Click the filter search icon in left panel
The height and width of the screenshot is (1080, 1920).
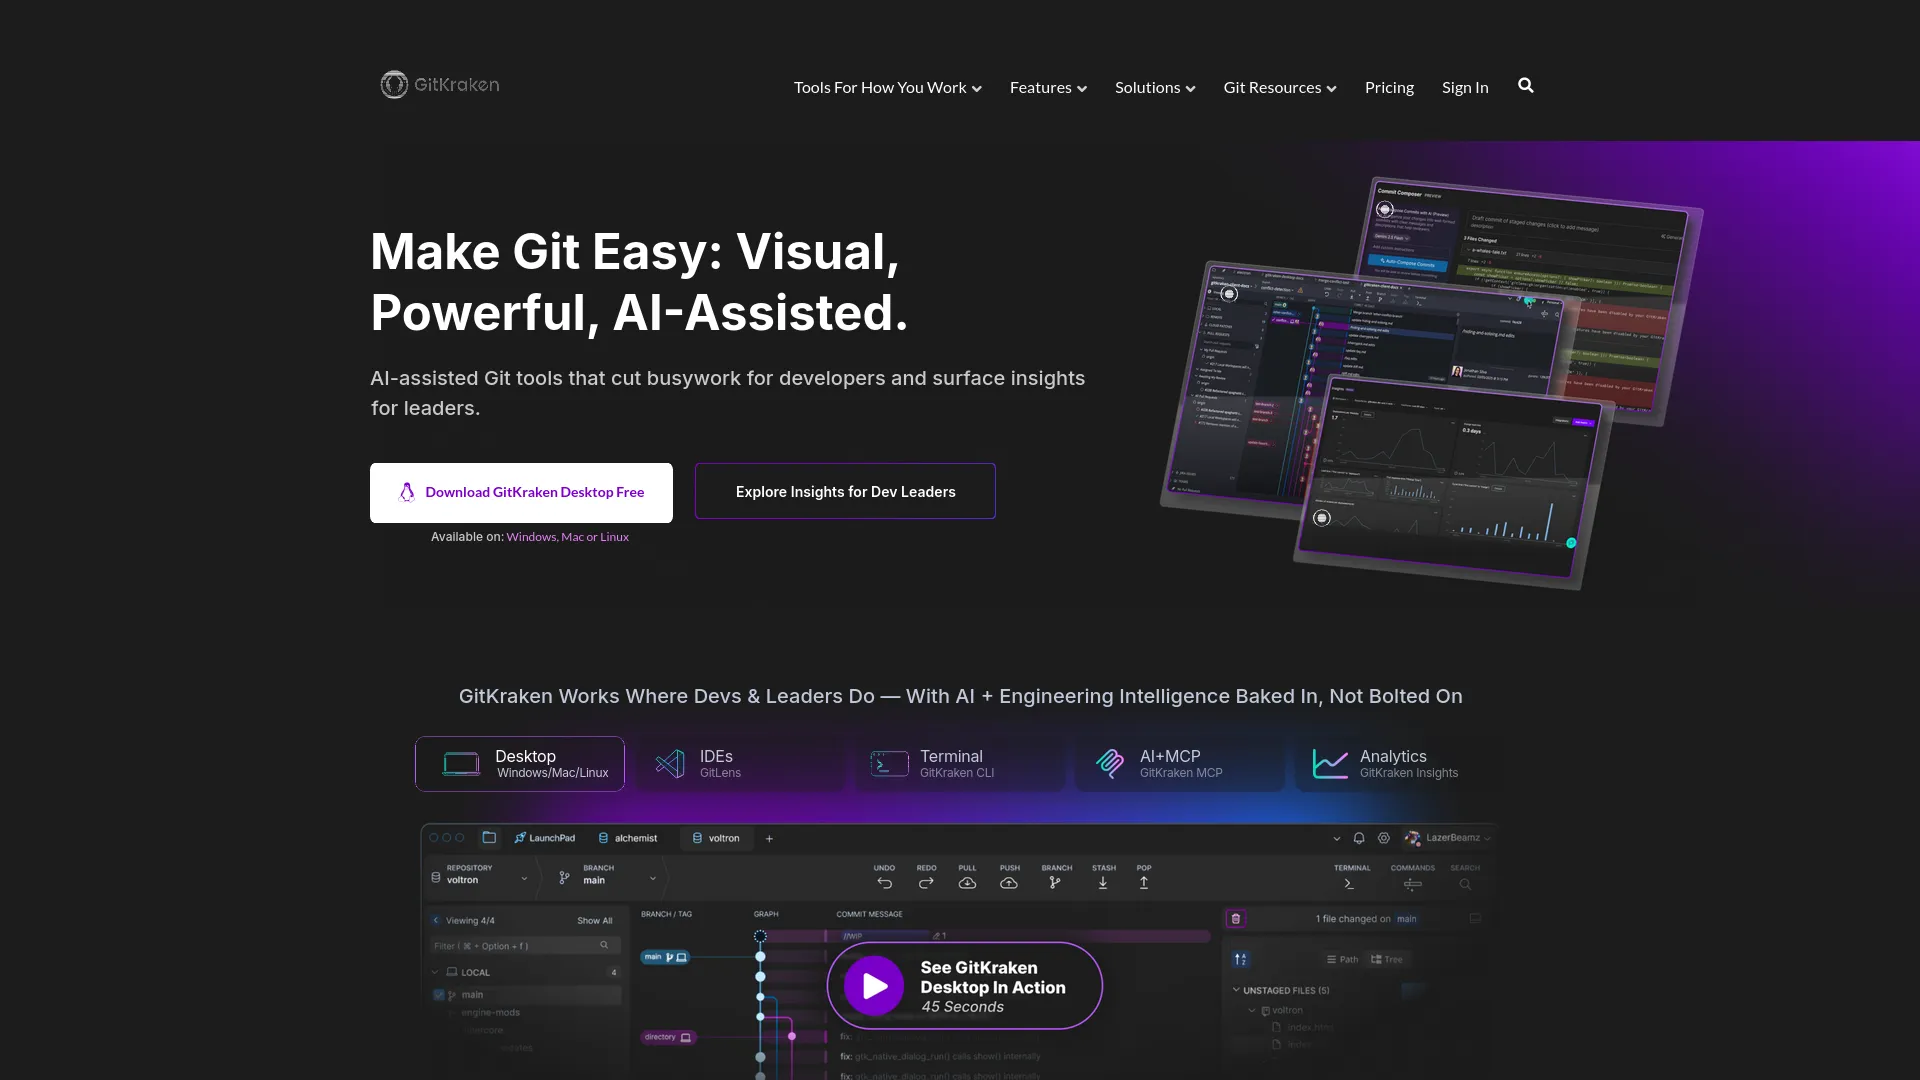604,945
